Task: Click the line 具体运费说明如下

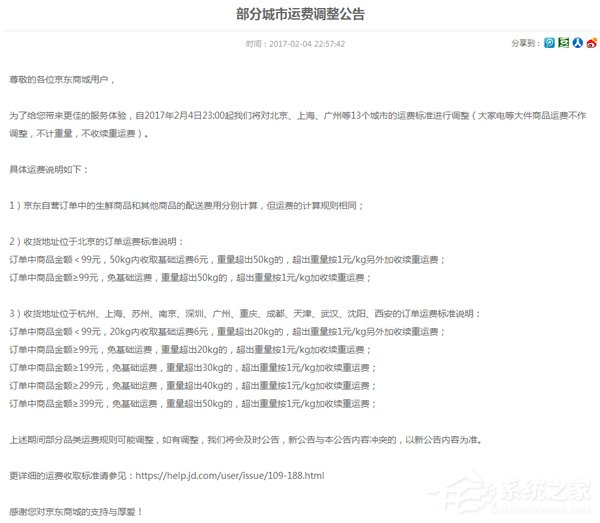Action: 49,169
